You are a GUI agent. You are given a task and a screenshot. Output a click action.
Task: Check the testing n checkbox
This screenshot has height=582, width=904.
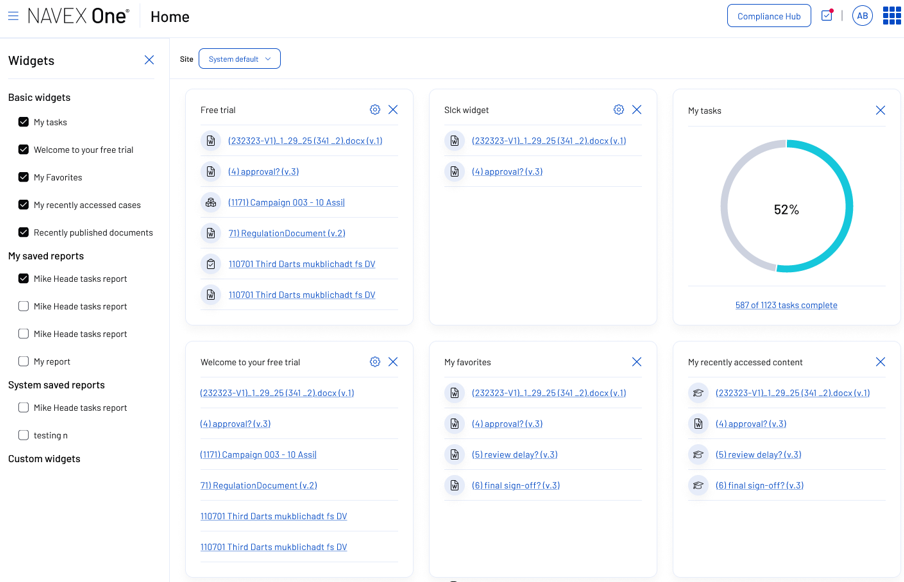[x=24, y=435]
